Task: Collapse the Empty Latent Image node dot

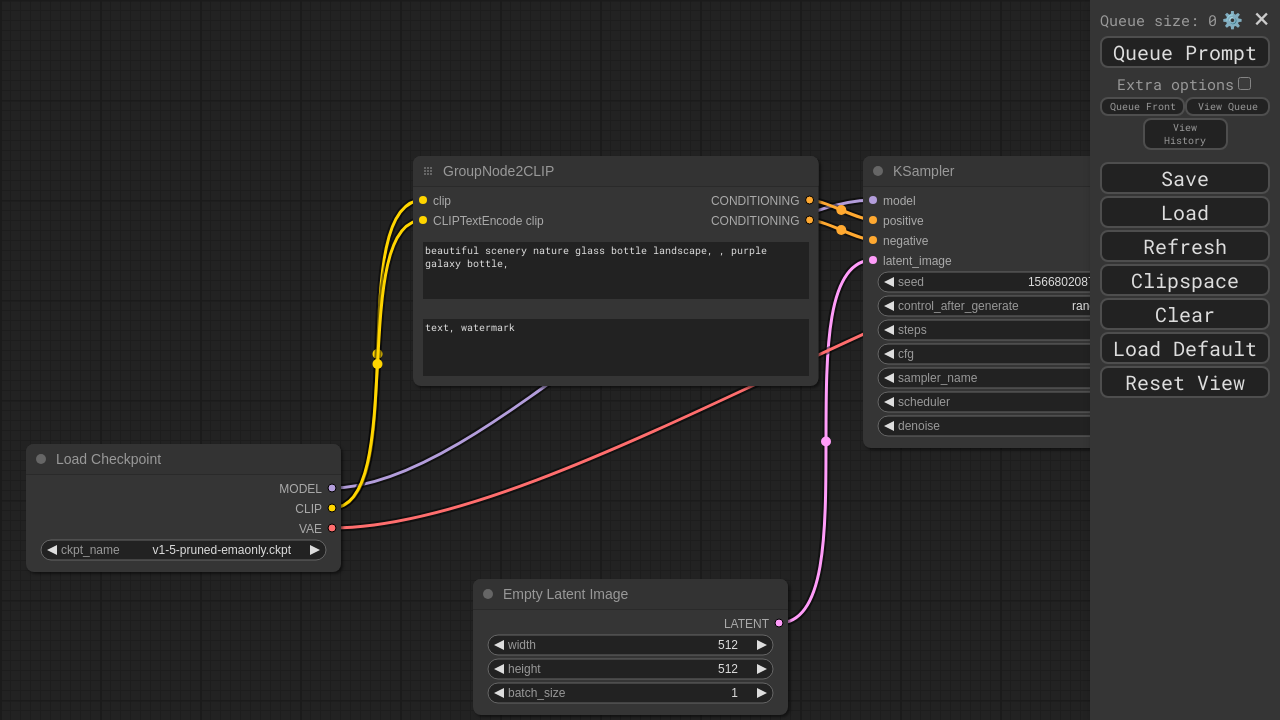Action: point(488,594)
